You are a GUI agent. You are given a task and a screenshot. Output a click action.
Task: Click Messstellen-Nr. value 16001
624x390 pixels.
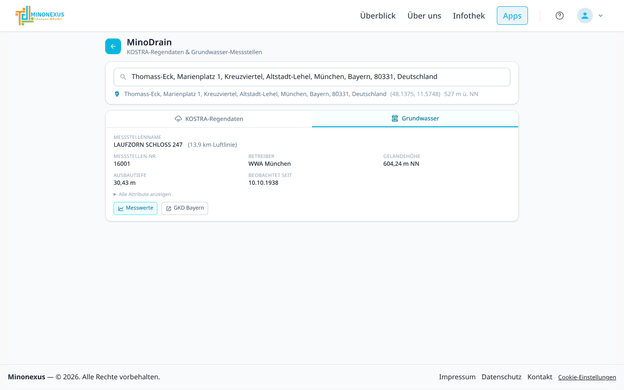coord(122,164)
